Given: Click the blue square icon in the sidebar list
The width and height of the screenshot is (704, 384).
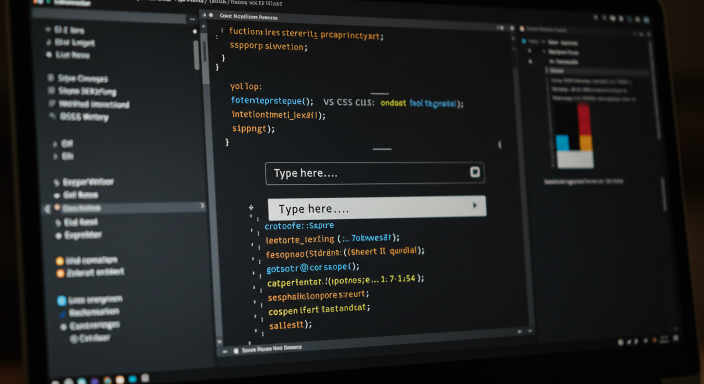Looking at the screenshot, I should [x=62, y=300].
